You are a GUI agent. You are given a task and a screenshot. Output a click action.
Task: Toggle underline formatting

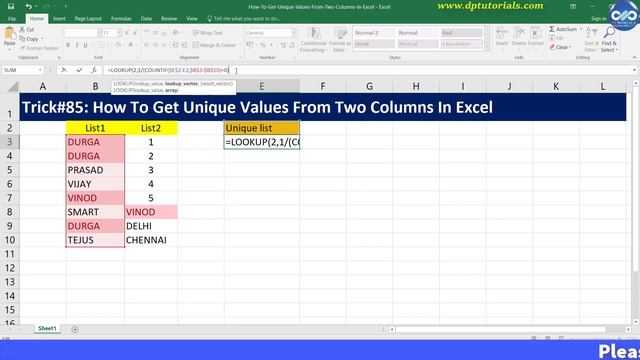(x=86, y=45)
